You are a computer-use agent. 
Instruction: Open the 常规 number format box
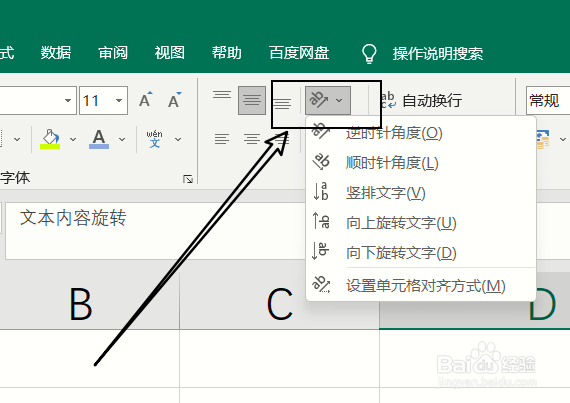pyautogui.click(x=547, y=100)
